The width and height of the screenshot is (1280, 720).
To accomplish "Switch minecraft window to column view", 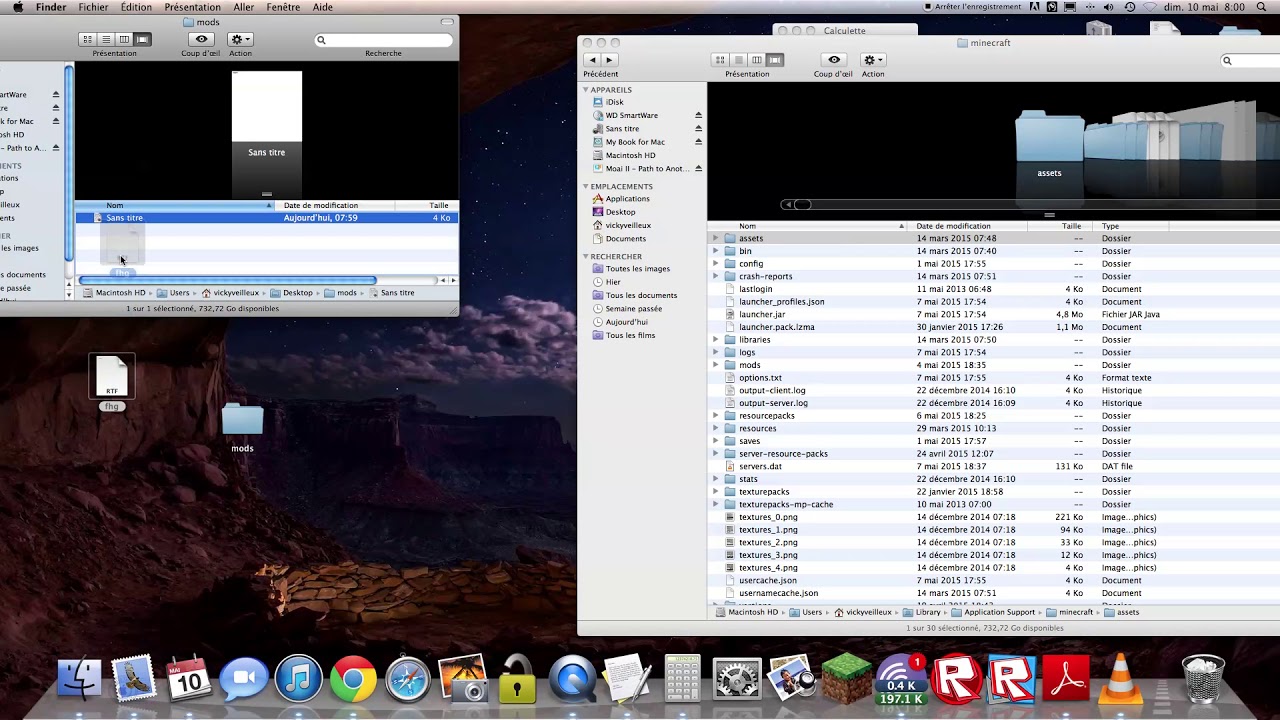I will point(756,60).
